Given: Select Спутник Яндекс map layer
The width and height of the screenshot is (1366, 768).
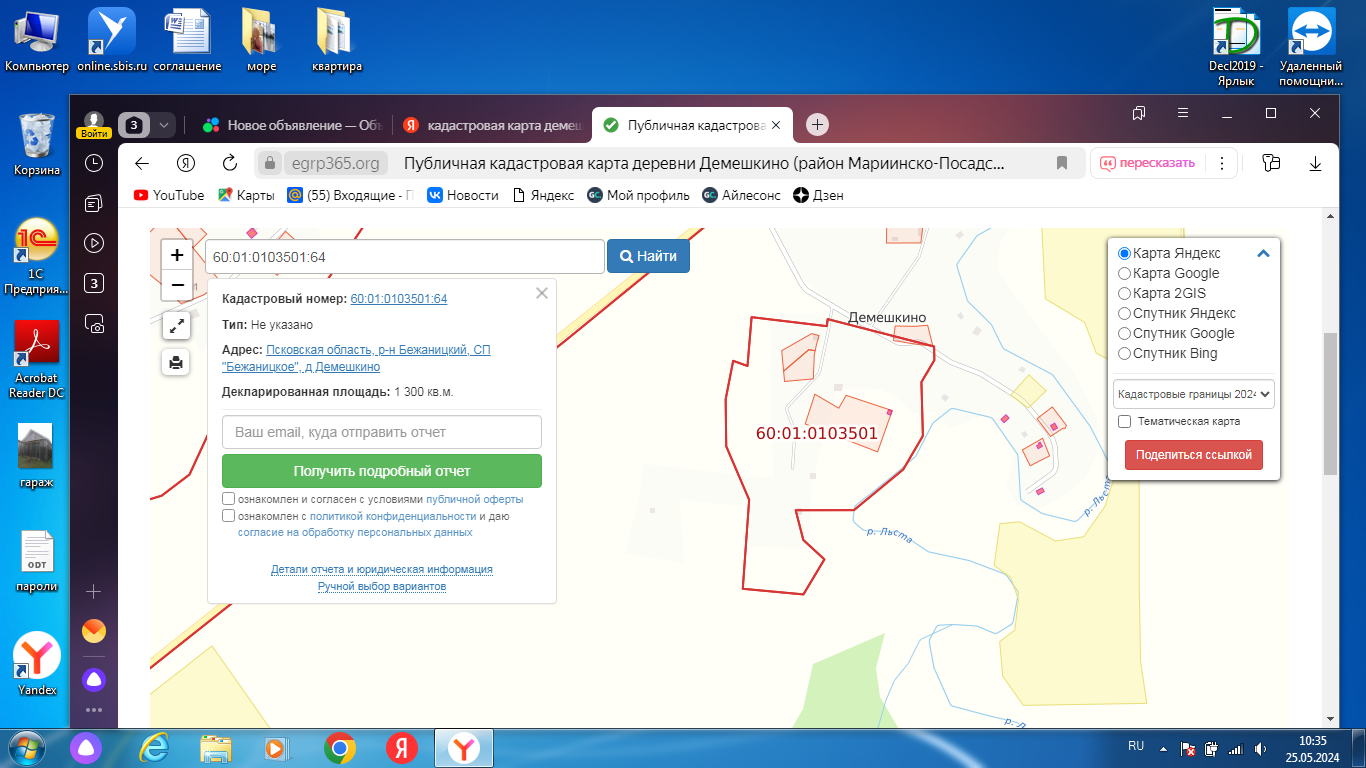Looking at the screenshot, I should tap(1124, 313).
